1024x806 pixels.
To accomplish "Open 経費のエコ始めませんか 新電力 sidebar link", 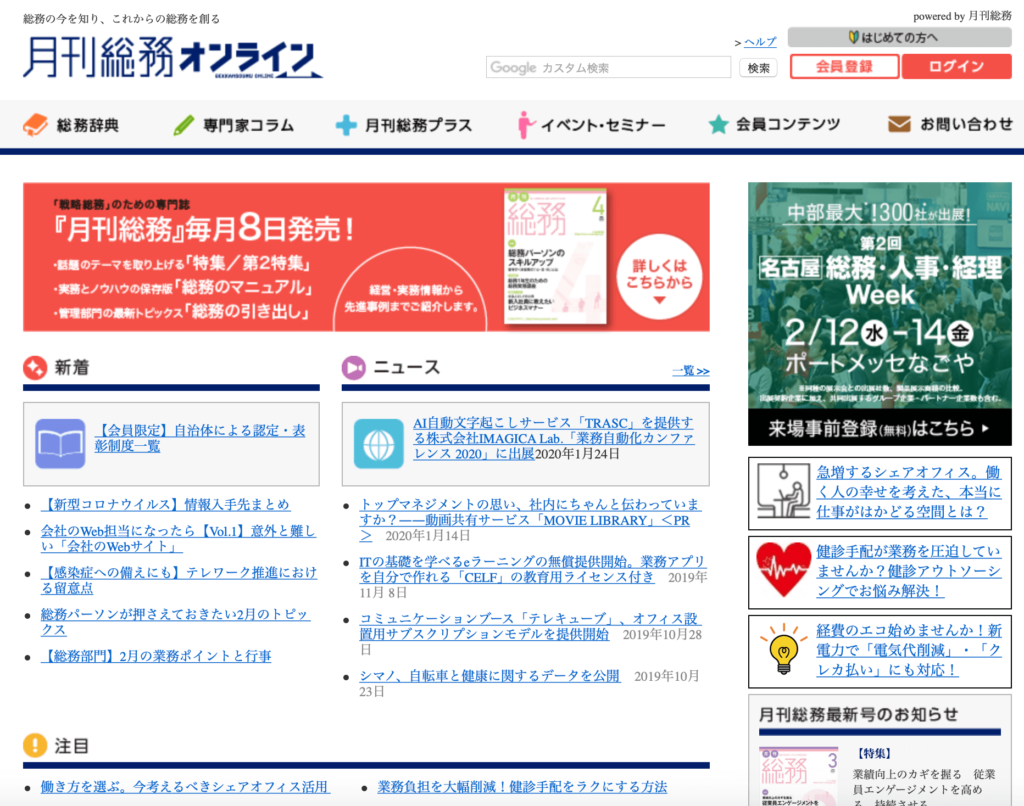I will (908, 650).
